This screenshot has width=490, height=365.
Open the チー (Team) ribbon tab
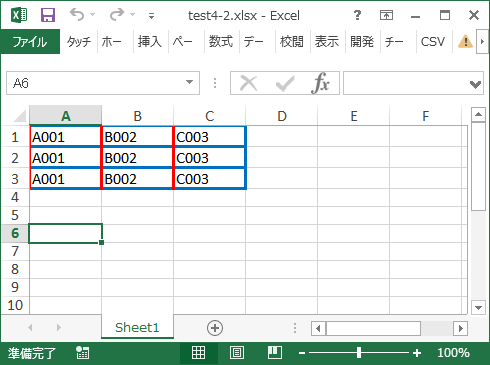pyautogui.click(x=394, y=42)
